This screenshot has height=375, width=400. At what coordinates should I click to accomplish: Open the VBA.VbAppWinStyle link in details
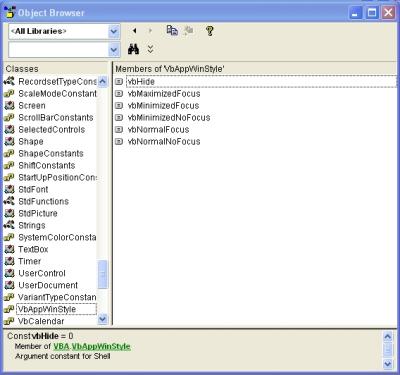coord(92,346)
